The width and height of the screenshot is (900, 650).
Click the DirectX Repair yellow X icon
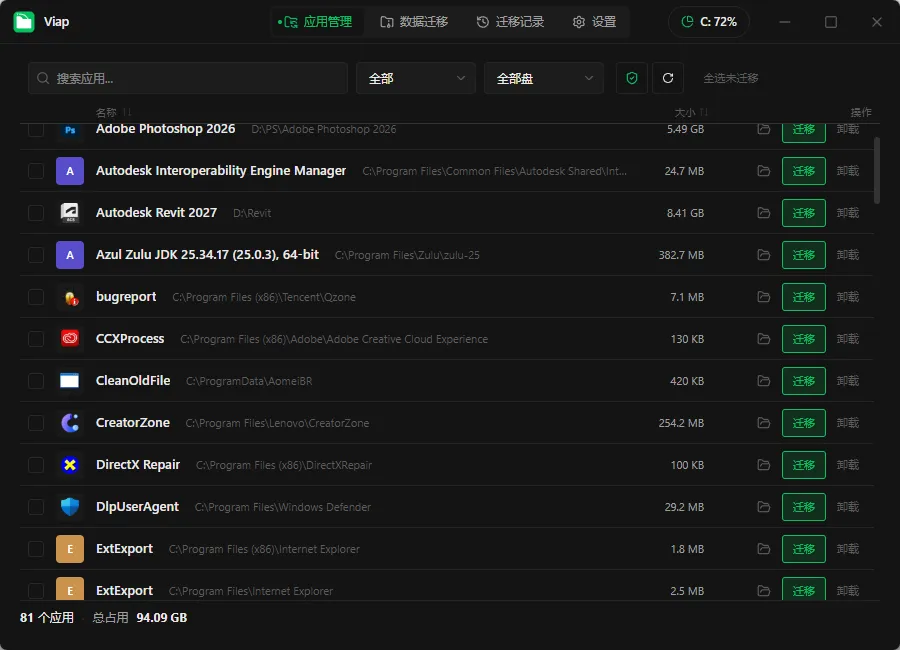(70, 465)
